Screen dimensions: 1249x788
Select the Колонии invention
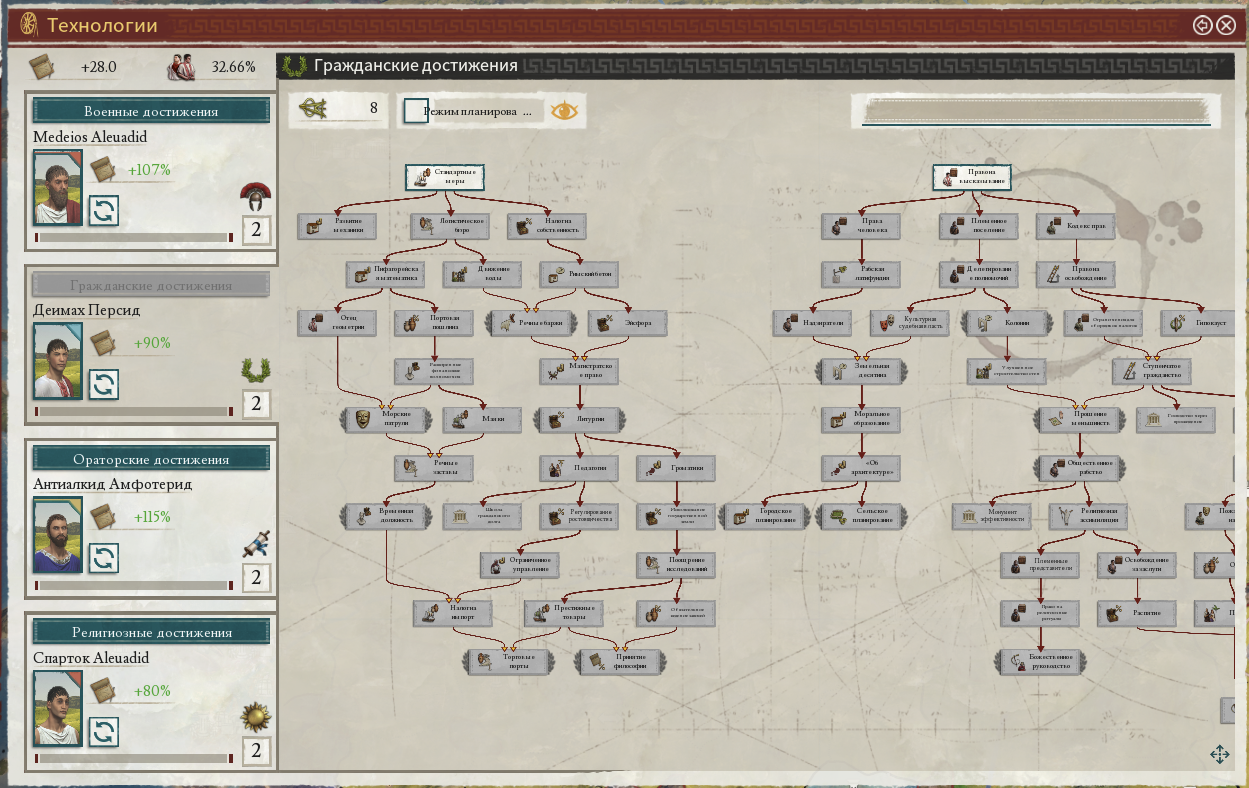tap(1005, 323)
